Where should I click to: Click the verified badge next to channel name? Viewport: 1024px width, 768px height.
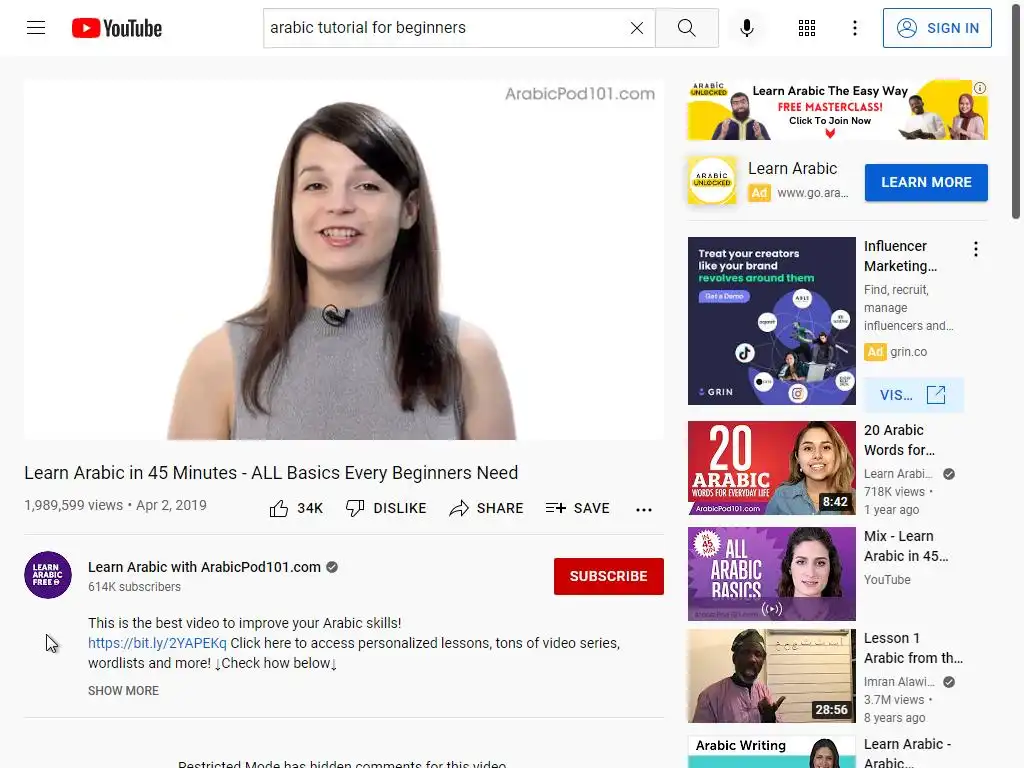[x=332, y=567]
